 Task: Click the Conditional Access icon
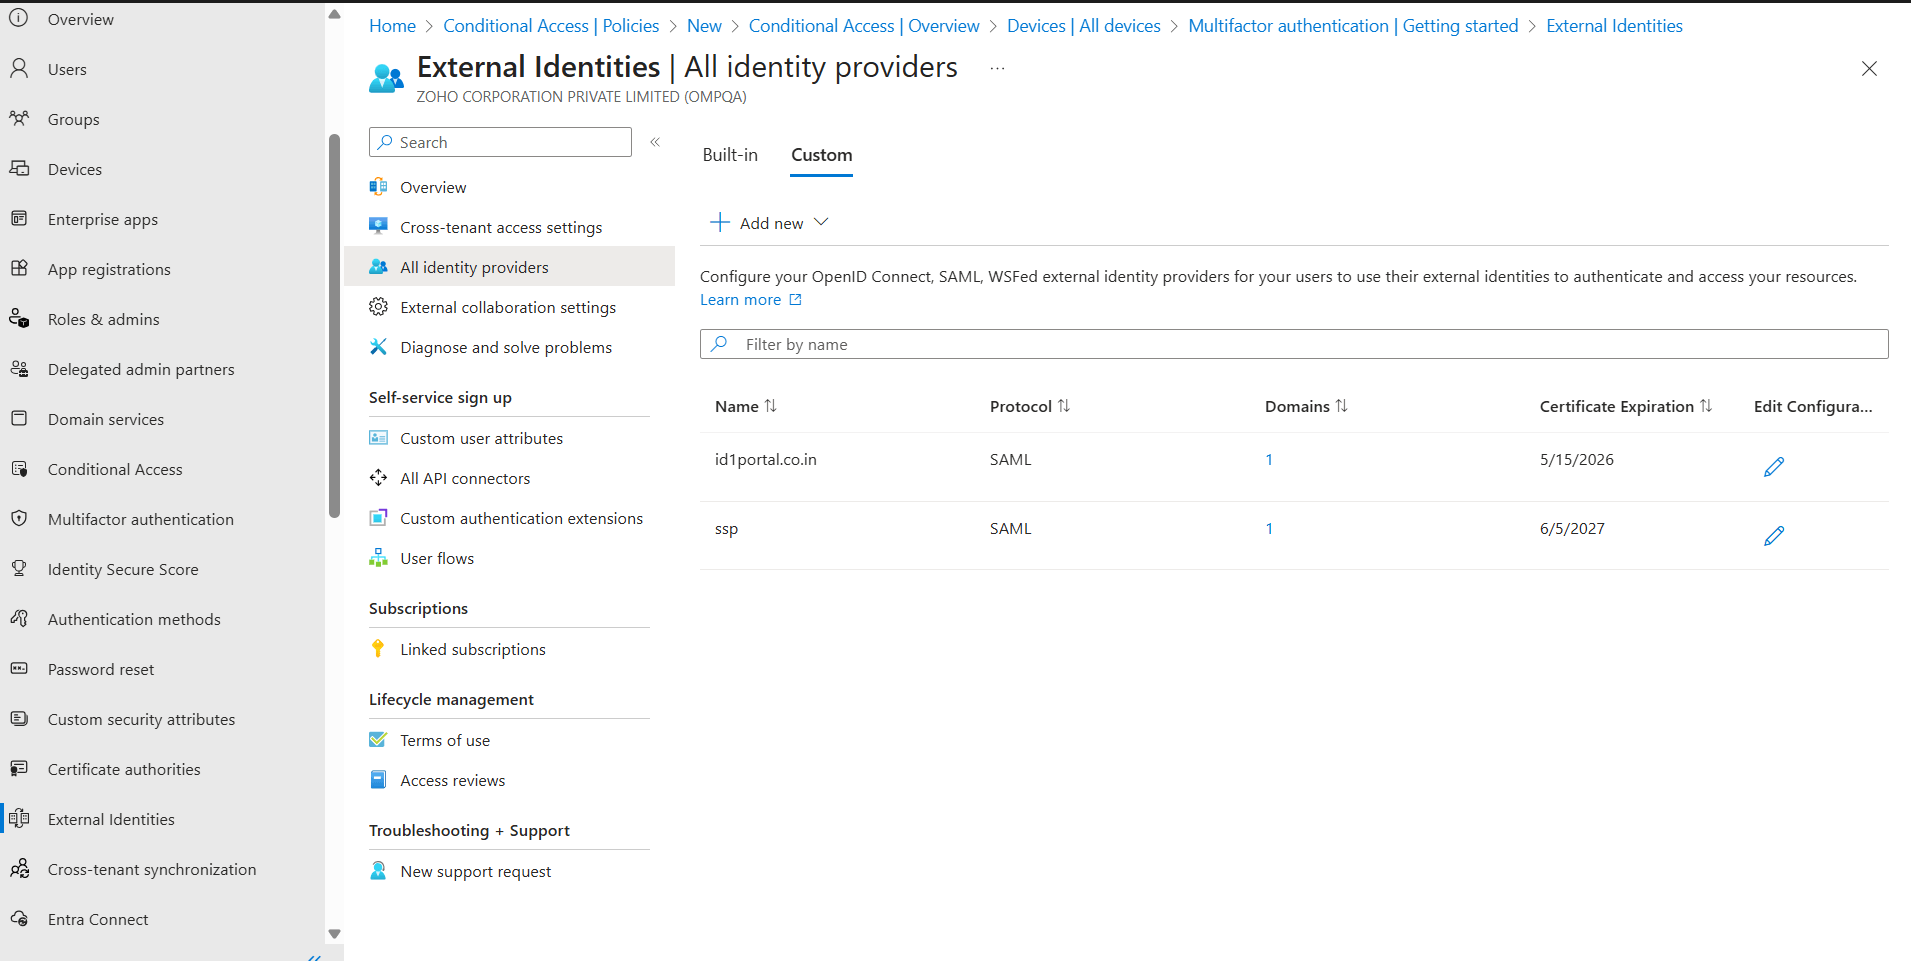coord(20,468)
